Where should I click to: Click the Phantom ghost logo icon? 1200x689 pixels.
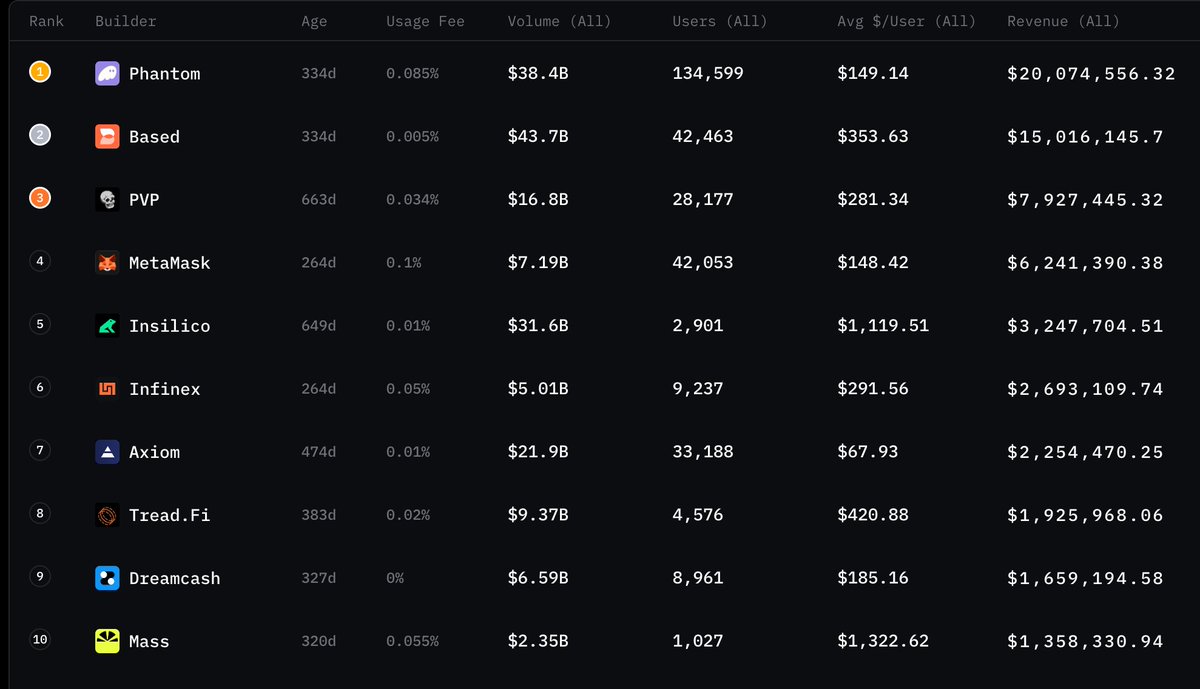click(107, 73)
